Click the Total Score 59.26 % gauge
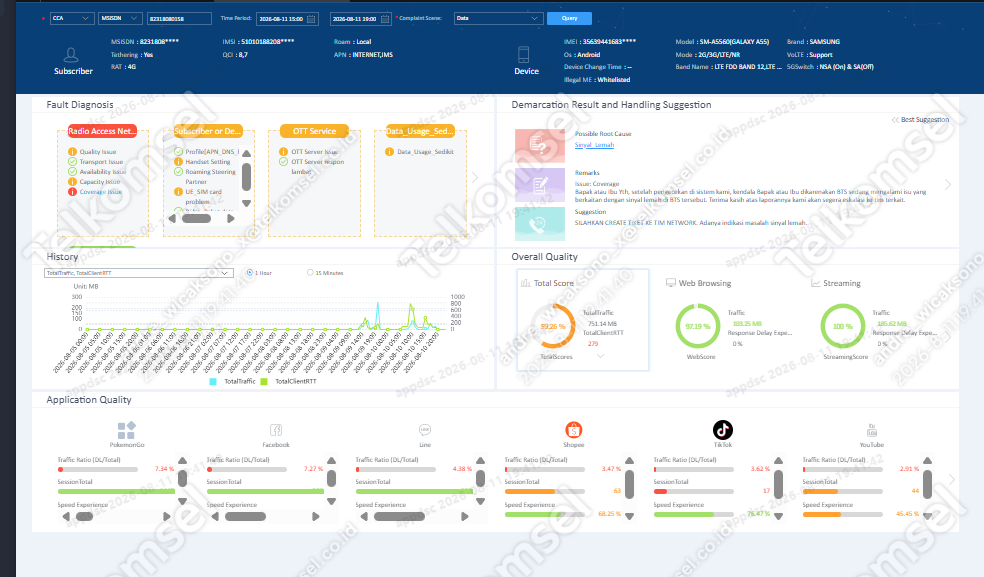984x577 pixels. click(x=554, y=326)
